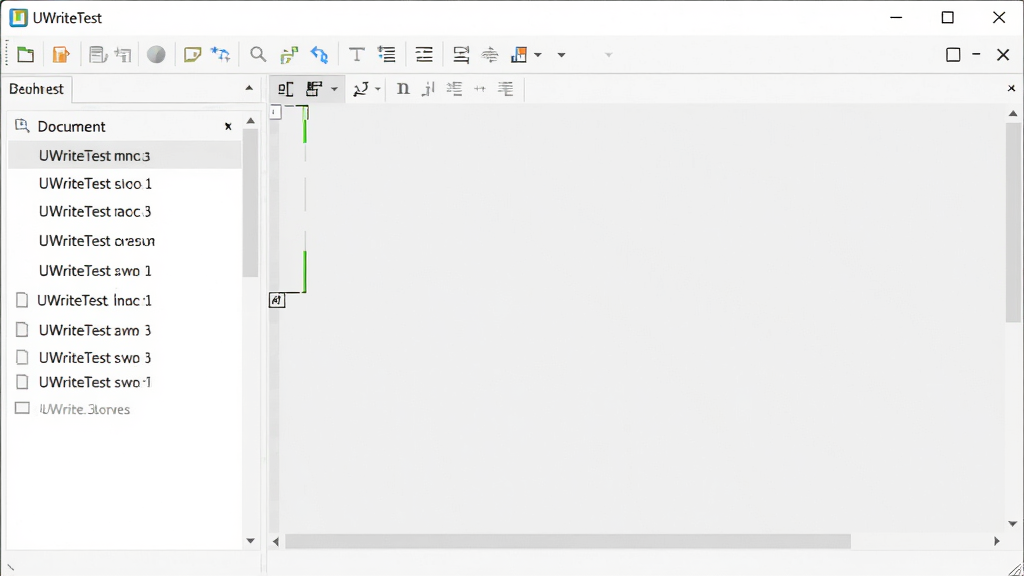Click the editor scroll right arrow
The image size is (1024, 576).
coord(997,541)
